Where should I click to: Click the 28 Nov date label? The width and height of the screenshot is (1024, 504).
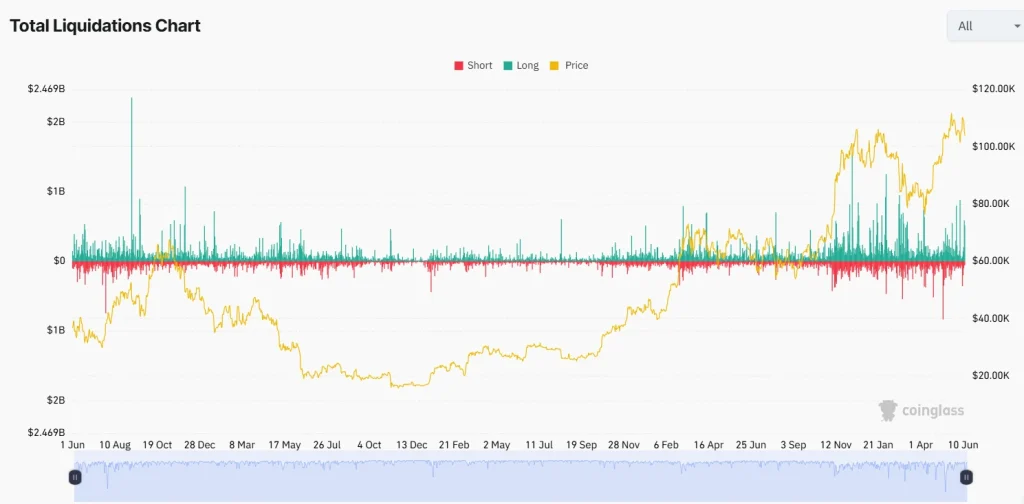pyautogui.click(x=624, y=445)
